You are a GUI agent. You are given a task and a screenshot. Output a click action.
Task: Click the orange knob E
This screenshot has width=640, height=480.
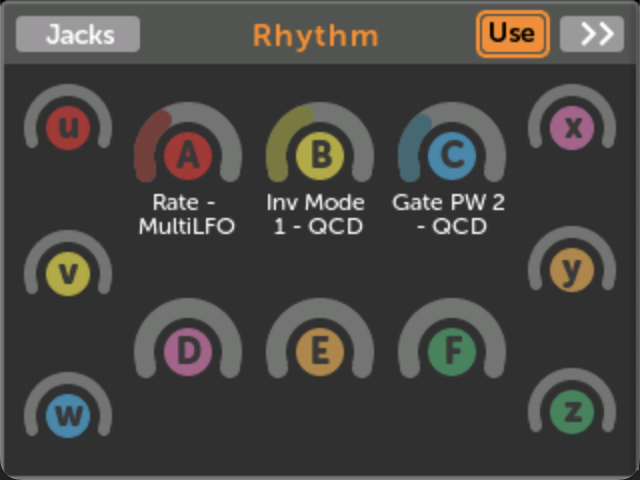tap(320, 352)
